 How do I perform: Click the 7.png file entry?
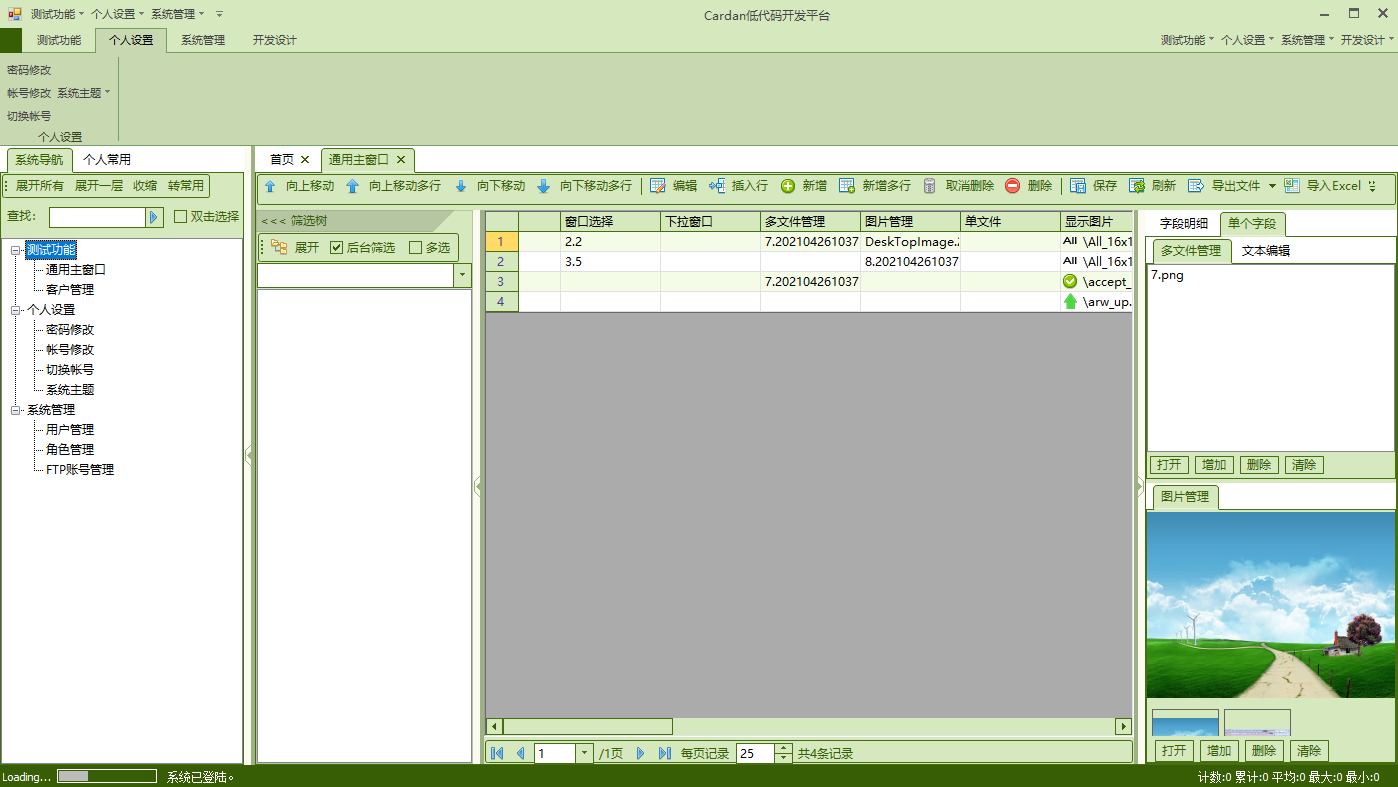pyautogui.click(x=1167, y=275)
